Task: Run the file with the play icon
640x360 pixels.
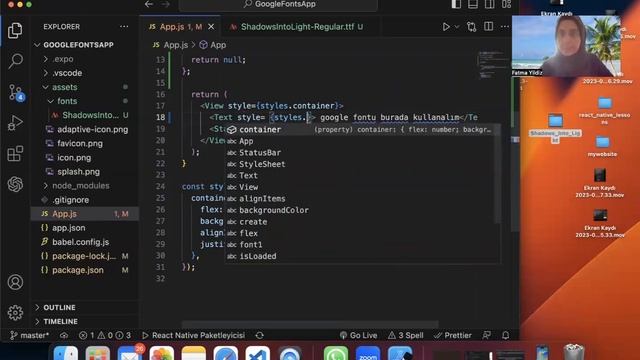Action: 446,27
